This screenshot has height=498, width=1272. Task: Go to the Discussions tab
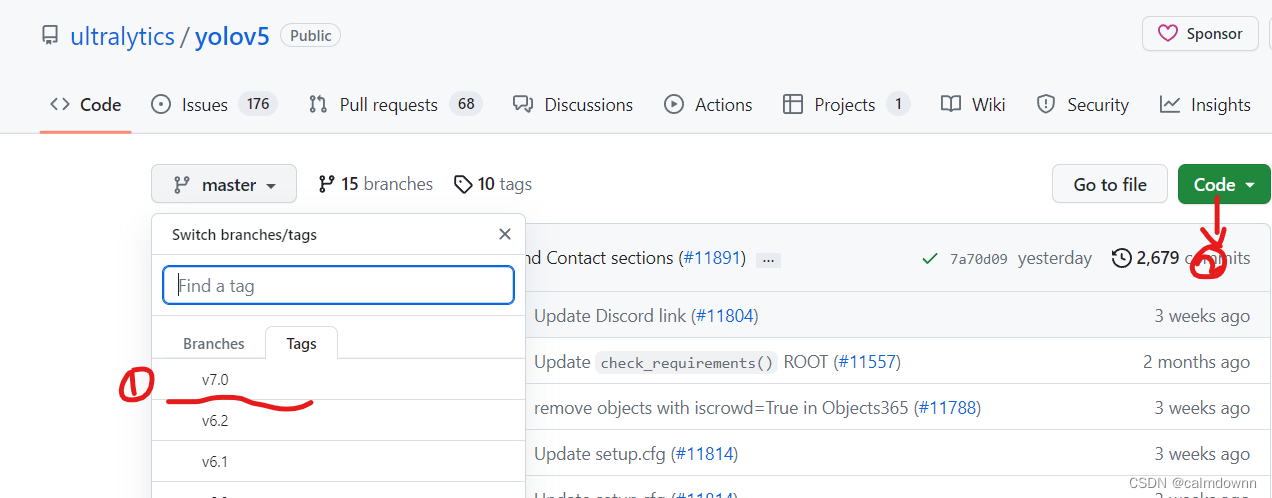[x=573, y=104]
